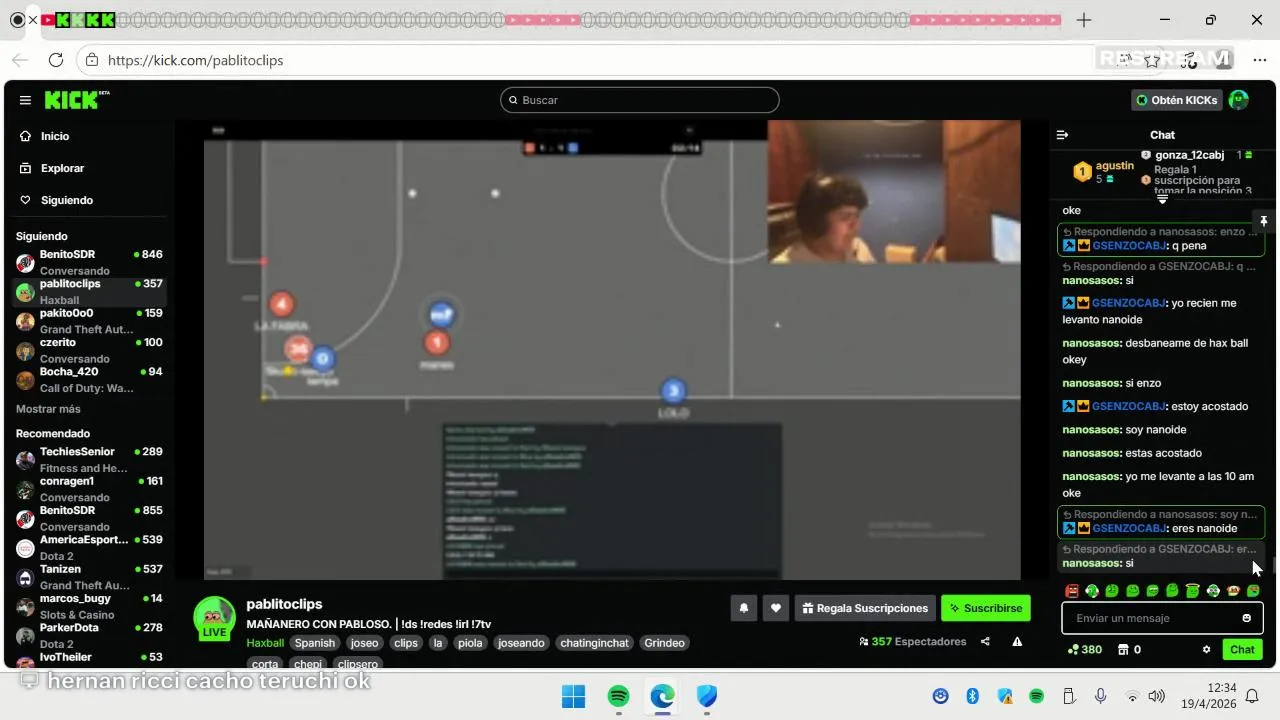
Task: Collapse the chat panel arrow icon
Action: click(x=1062, y=135)
